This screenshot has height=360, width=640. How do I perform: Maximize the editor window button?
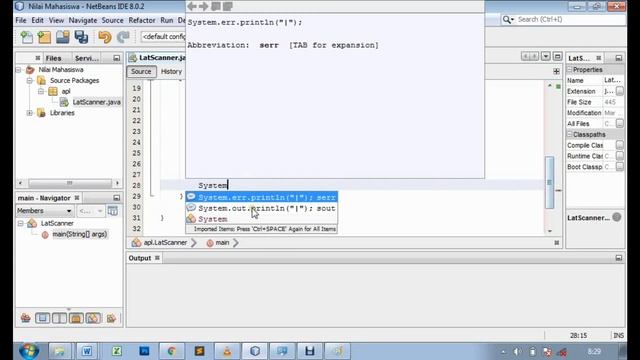click(558, 56)
